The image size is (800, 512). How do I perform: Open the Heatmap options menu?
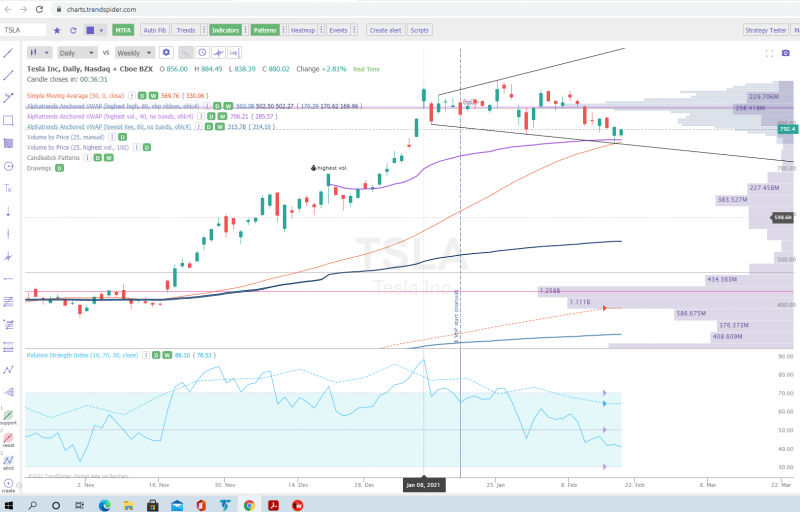pyautogui.click(x=321, y=31)
